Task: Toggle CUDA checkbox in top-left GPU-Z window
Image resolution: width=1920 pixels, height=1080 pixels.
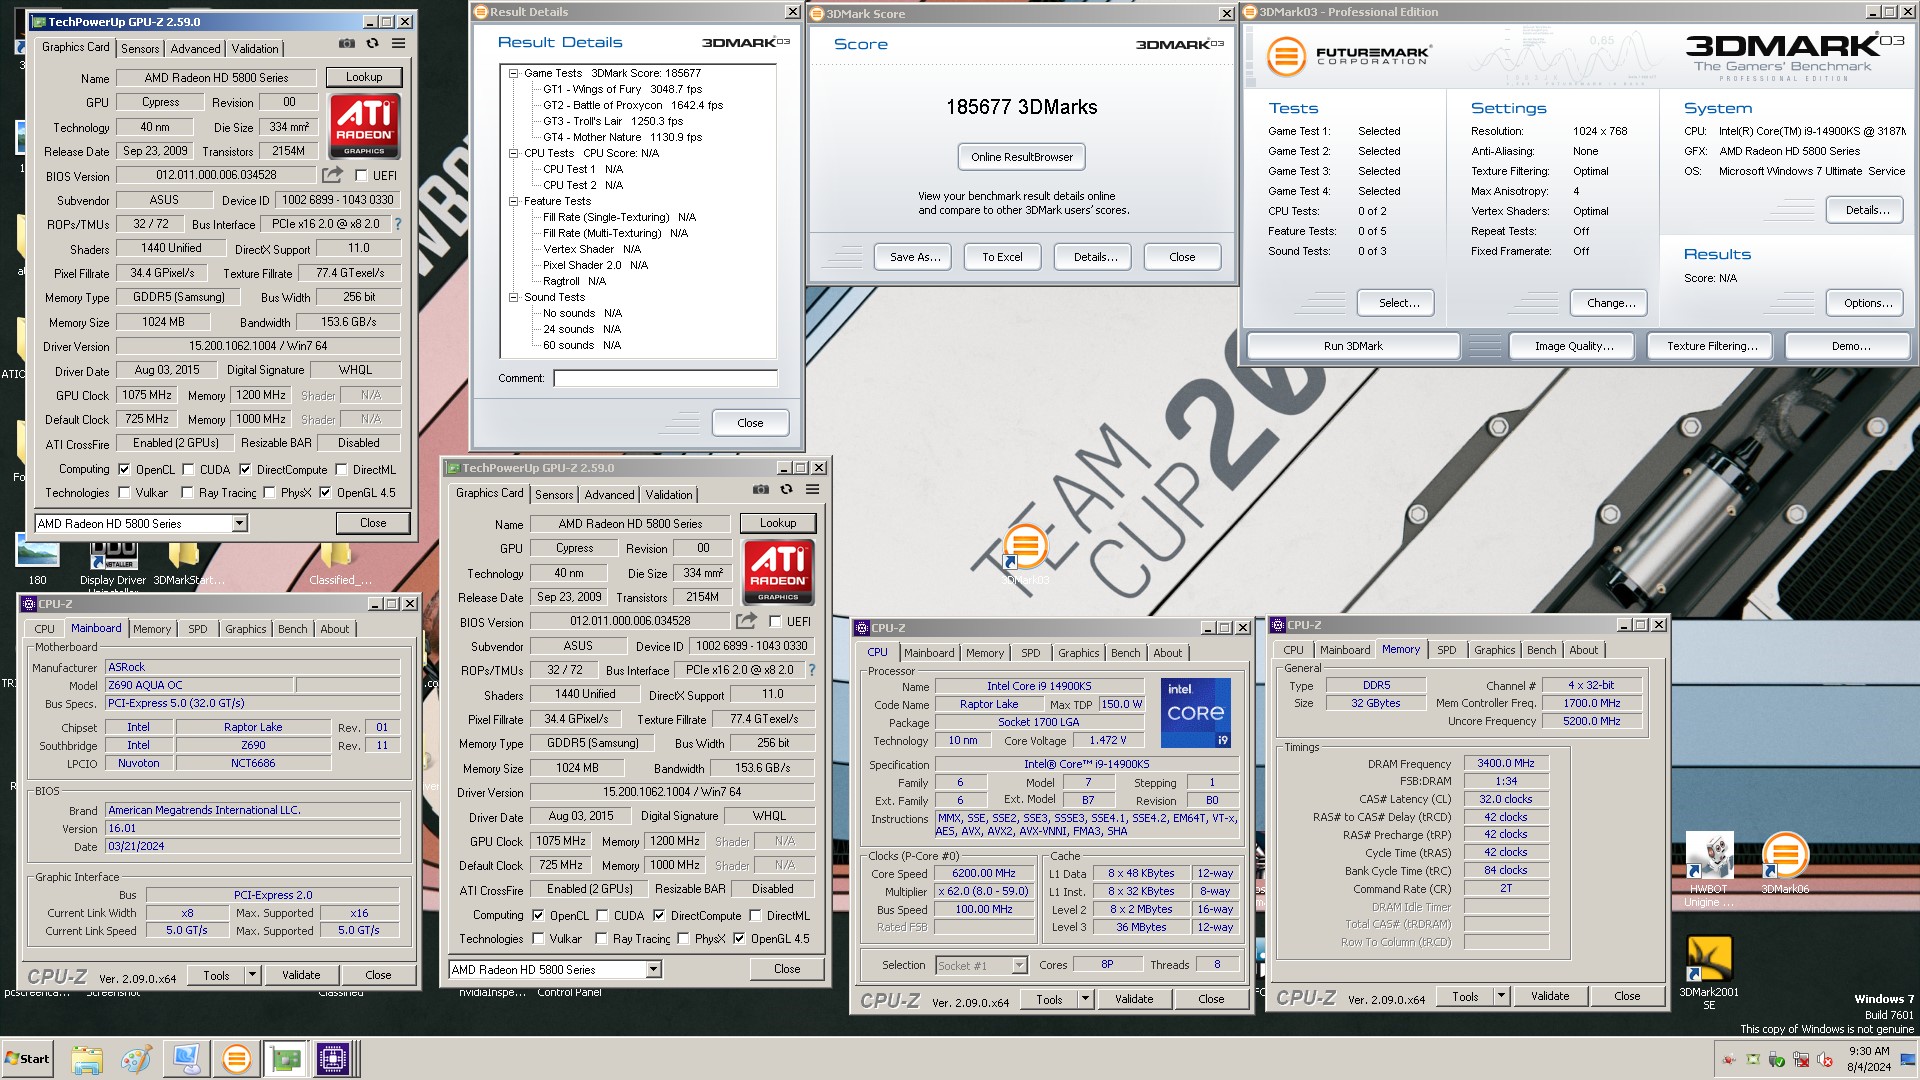Action: [x=188, y=469]
